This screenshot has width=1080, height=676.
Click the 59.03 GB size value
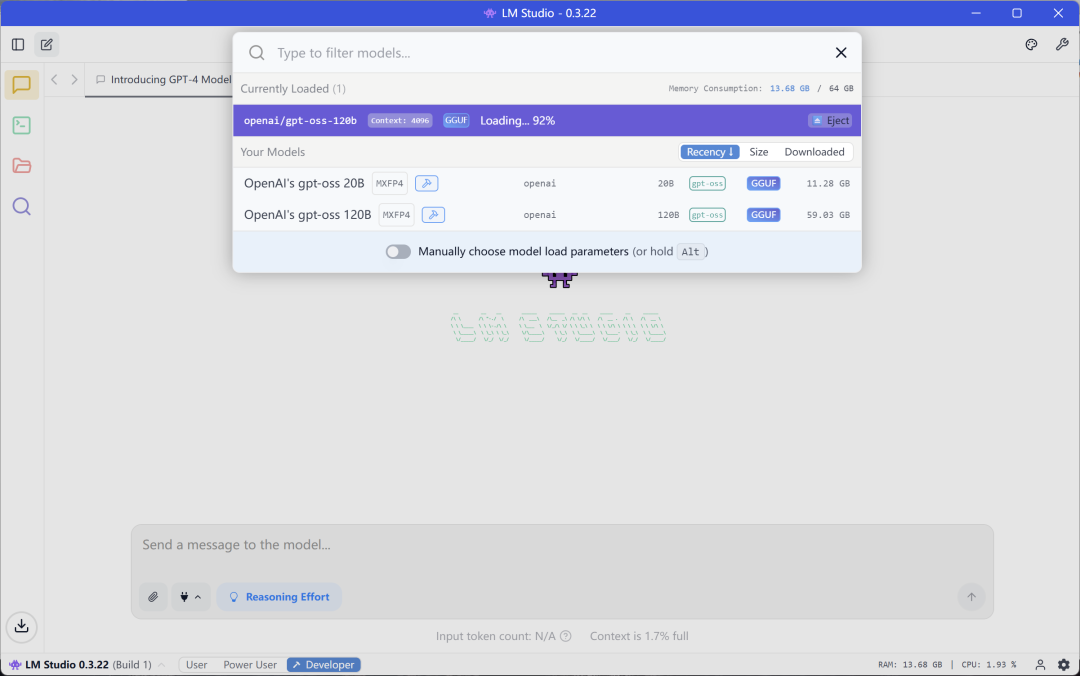828,215
